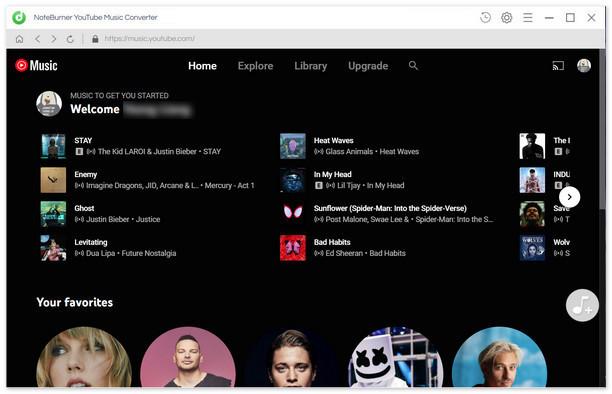Image resolution: width=612 pixels, height=394 pixels.
Task: Open the Future Nostalgia album link
Action: [149, 253]
